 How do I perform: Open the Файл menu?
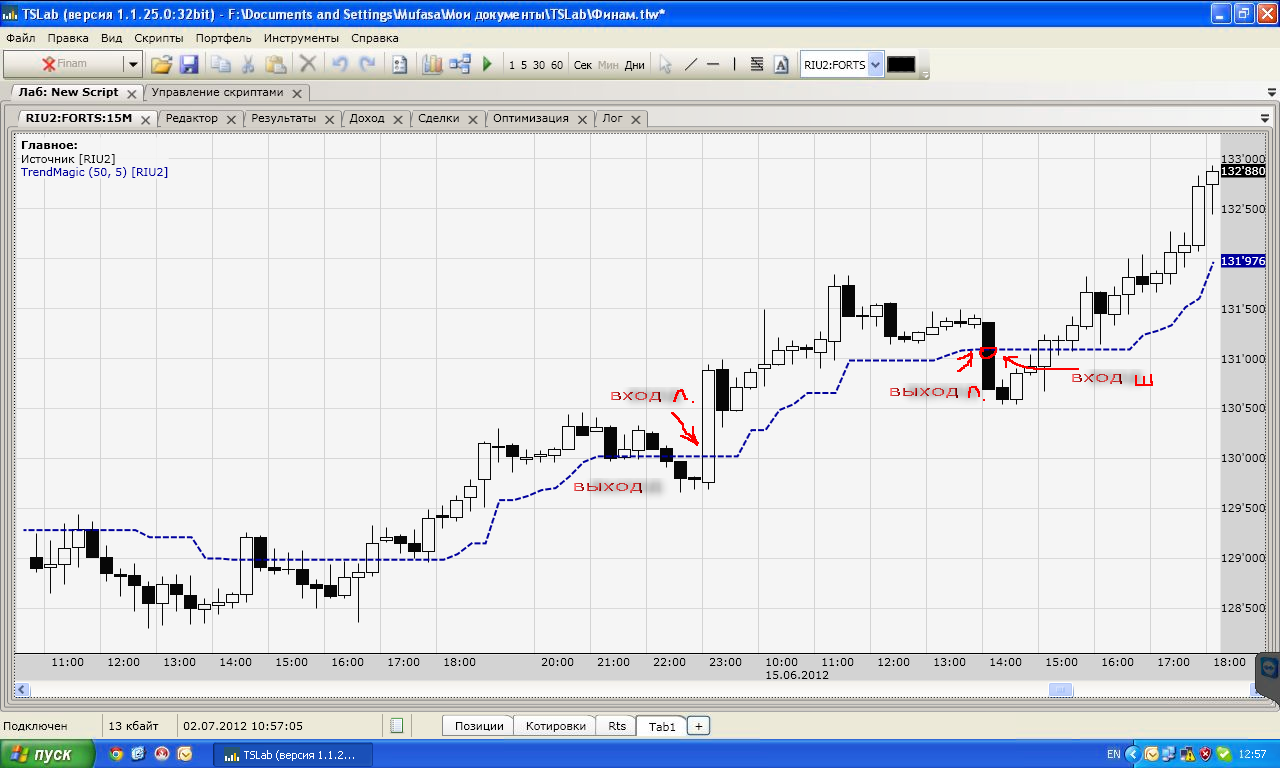pos(20,38)
